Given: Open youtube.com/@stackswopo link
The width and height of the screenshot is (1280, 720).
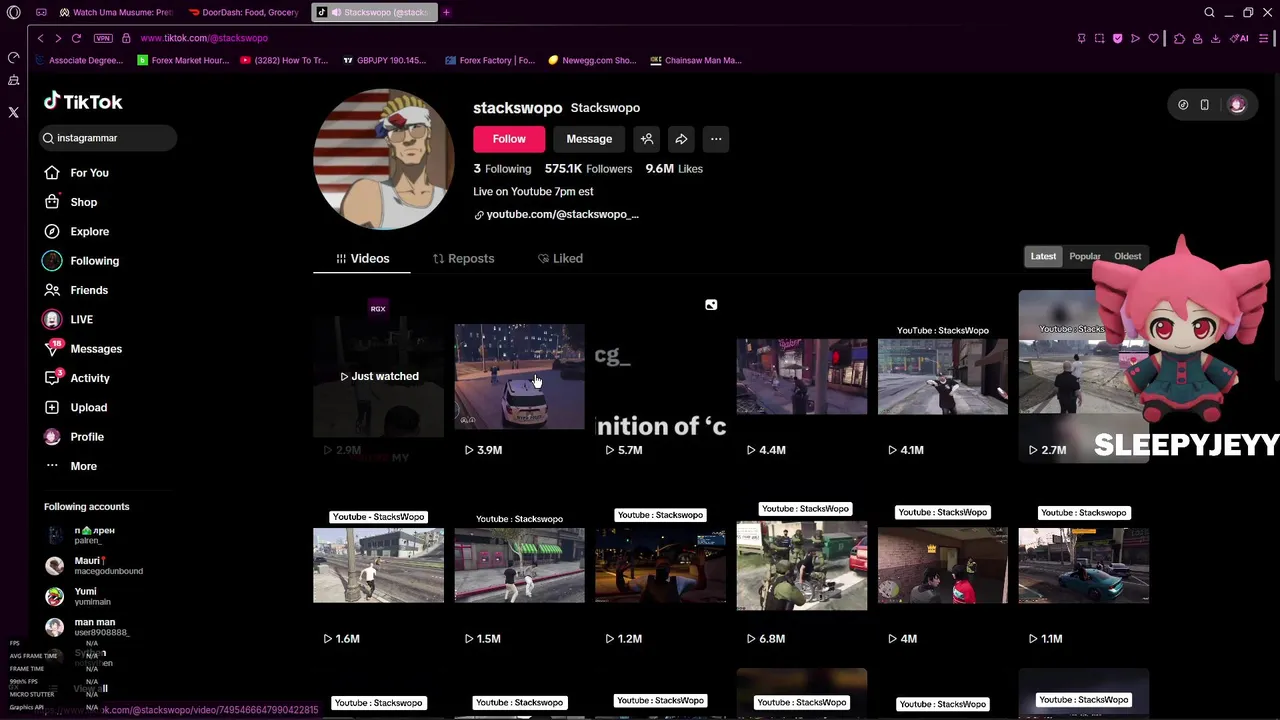Looking at the screenshot, I should 556,214.
